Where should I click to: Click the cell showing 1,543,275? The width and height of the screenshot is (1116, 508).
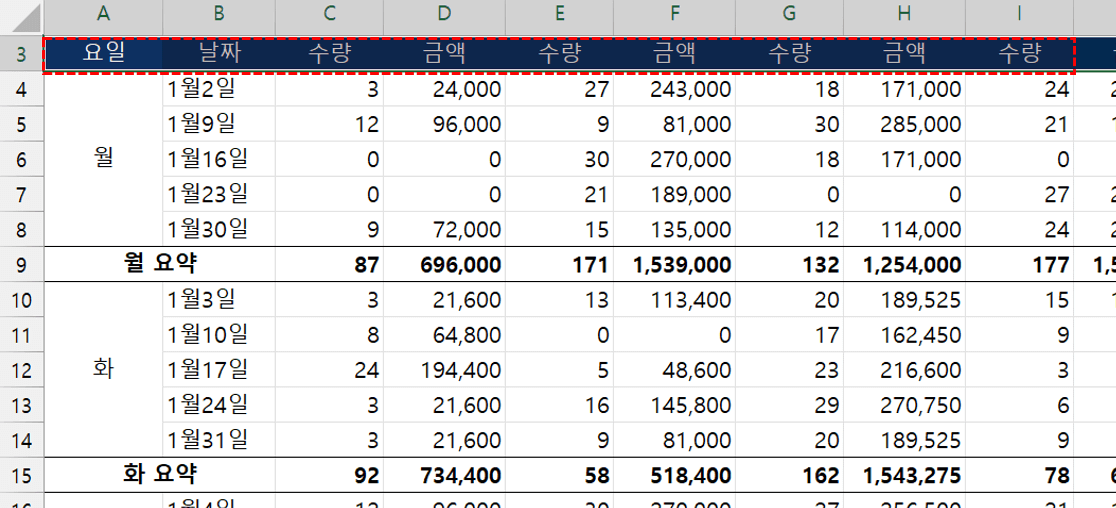point(904,474)
